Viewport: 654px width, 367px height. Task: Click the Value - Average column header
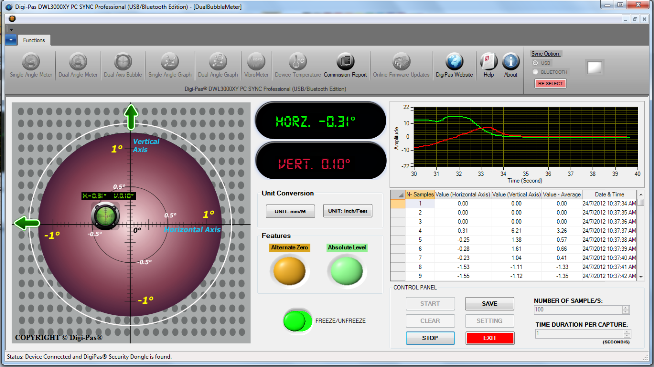pyautogui.click(x=562, y=194)
